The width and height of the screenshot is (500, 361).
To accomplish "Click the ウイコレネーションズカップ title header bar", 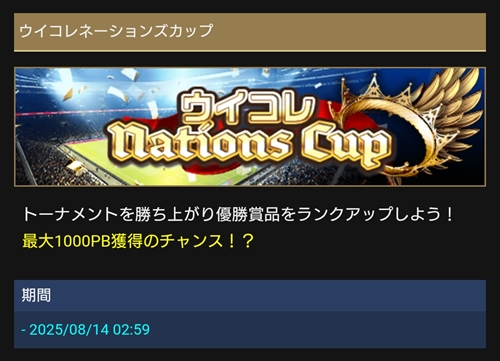I will click(x=250, y=32).
